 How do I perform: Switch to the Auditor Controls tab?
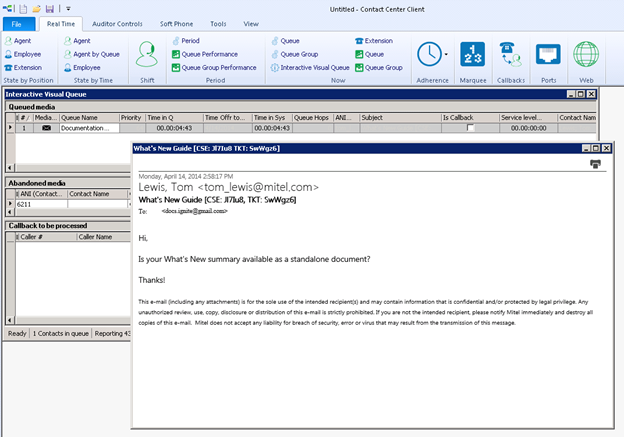pos(117,24)
